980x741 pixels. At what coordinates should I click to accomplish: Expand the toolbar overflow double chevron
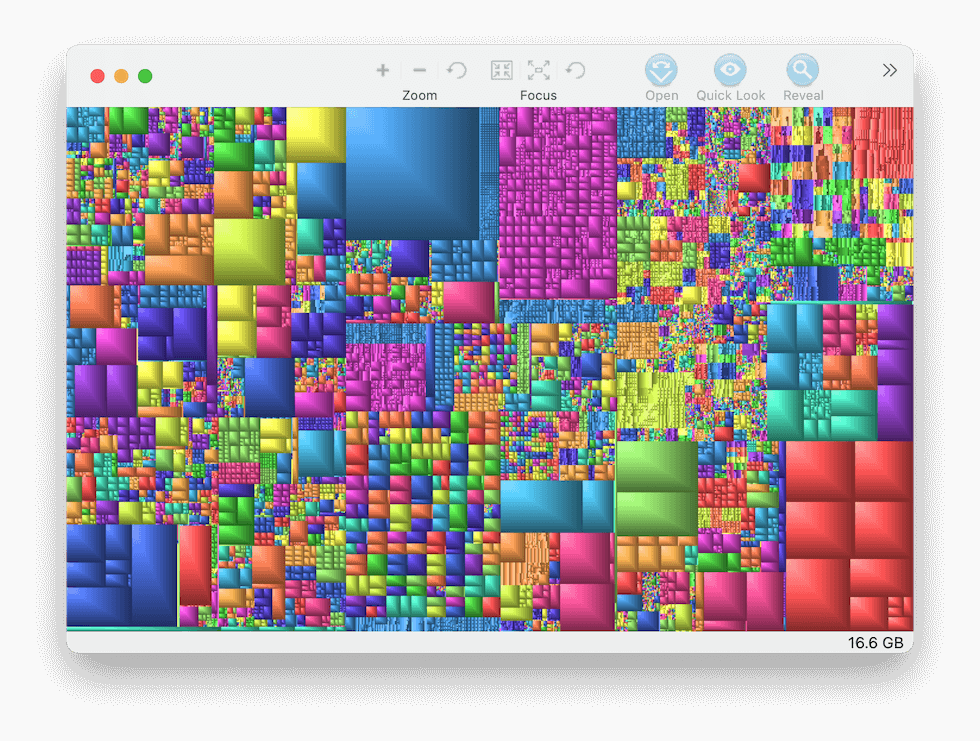(x=889, y=70)
